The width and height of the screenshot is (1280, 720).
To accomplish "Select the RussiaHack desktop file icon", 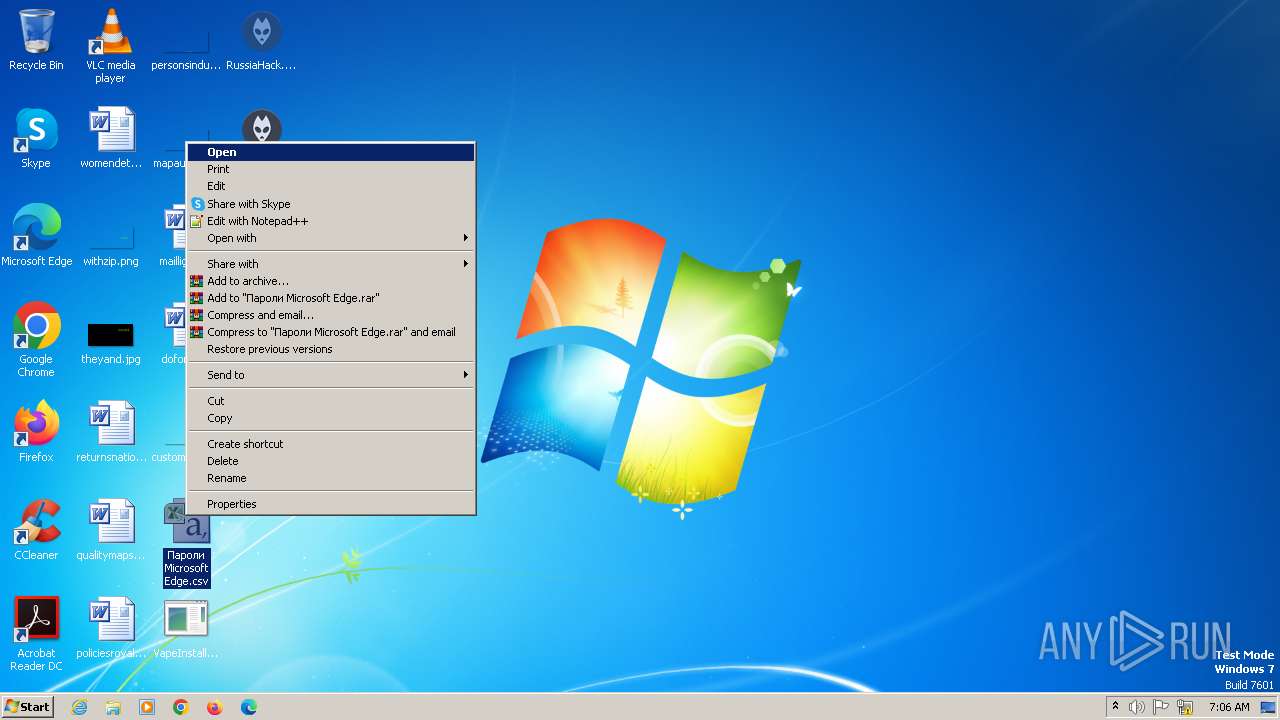I will (261, 40).
